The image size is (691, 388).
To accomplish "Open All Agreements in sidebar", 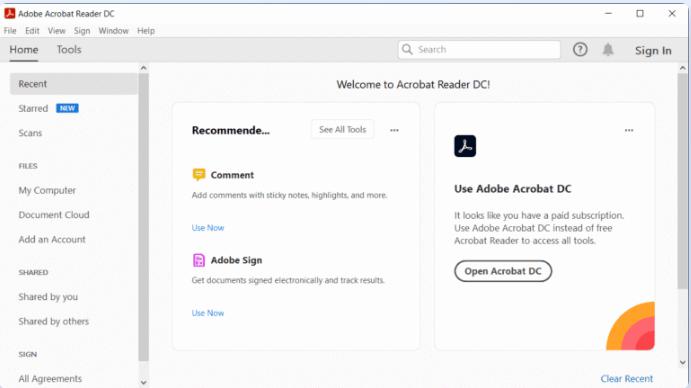I will tap(50, 379).
